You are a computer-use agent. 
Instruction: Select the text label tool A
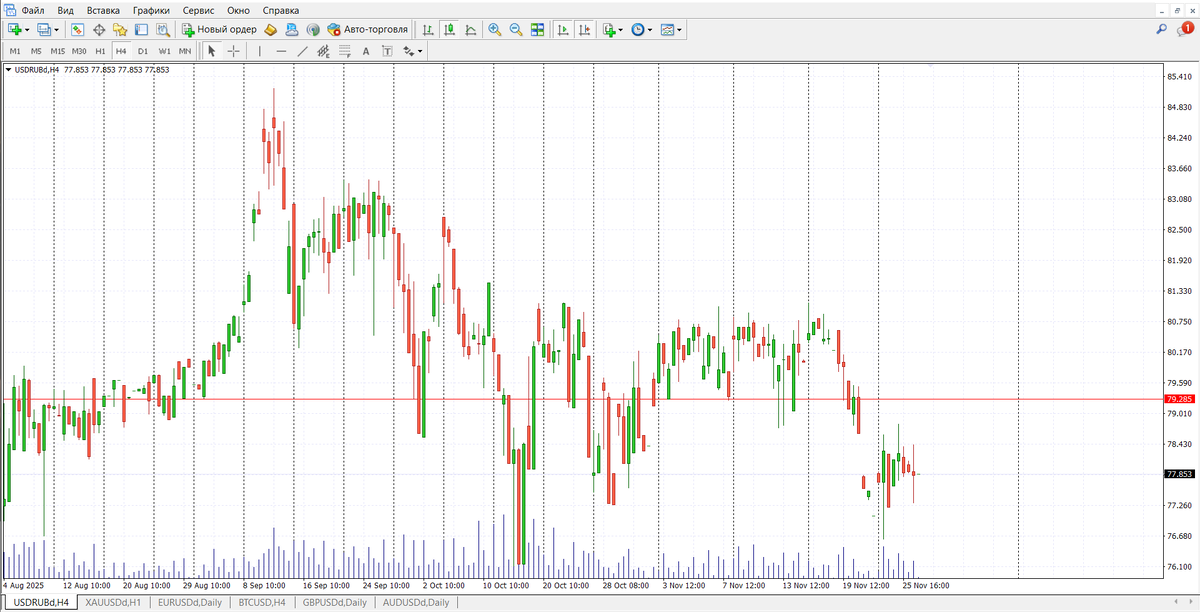click(x=365, y=51)
